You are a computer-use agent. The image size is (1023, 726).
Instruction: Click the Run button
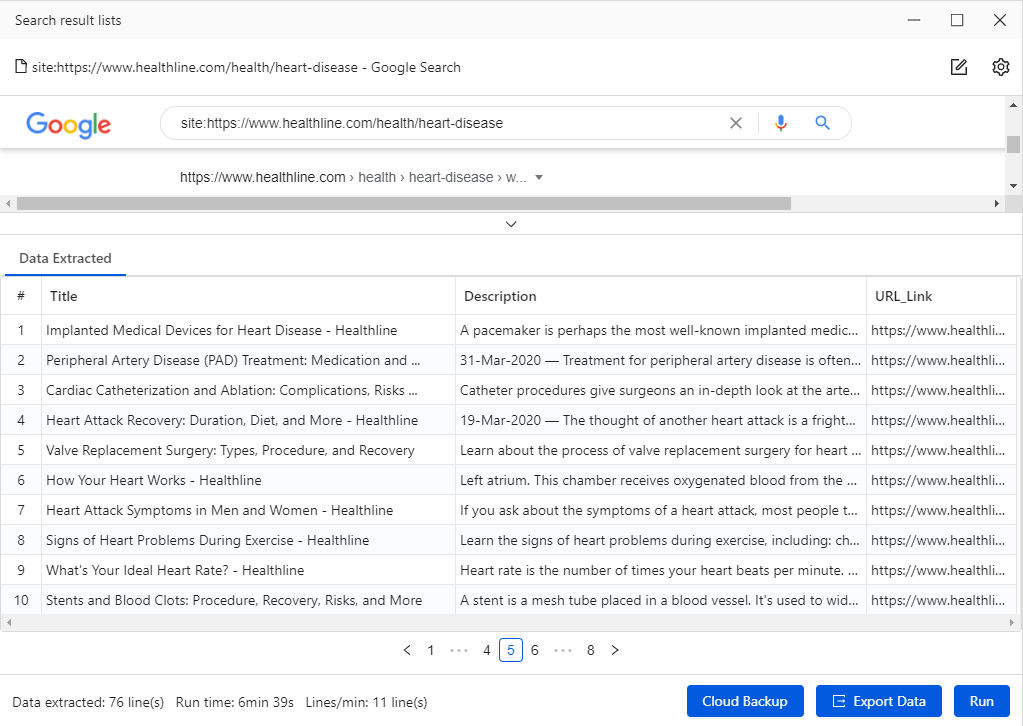tap(982, 701)
